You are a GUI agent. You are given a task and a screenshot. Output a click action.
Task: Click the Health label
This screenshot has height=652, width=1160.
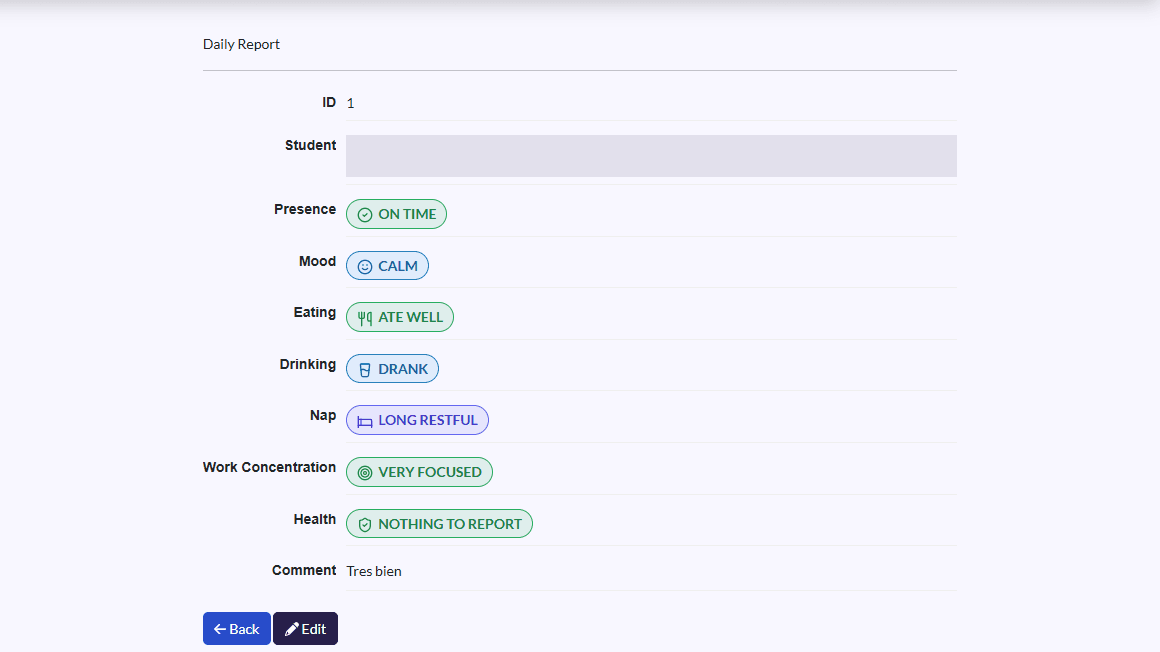point(314,520)
